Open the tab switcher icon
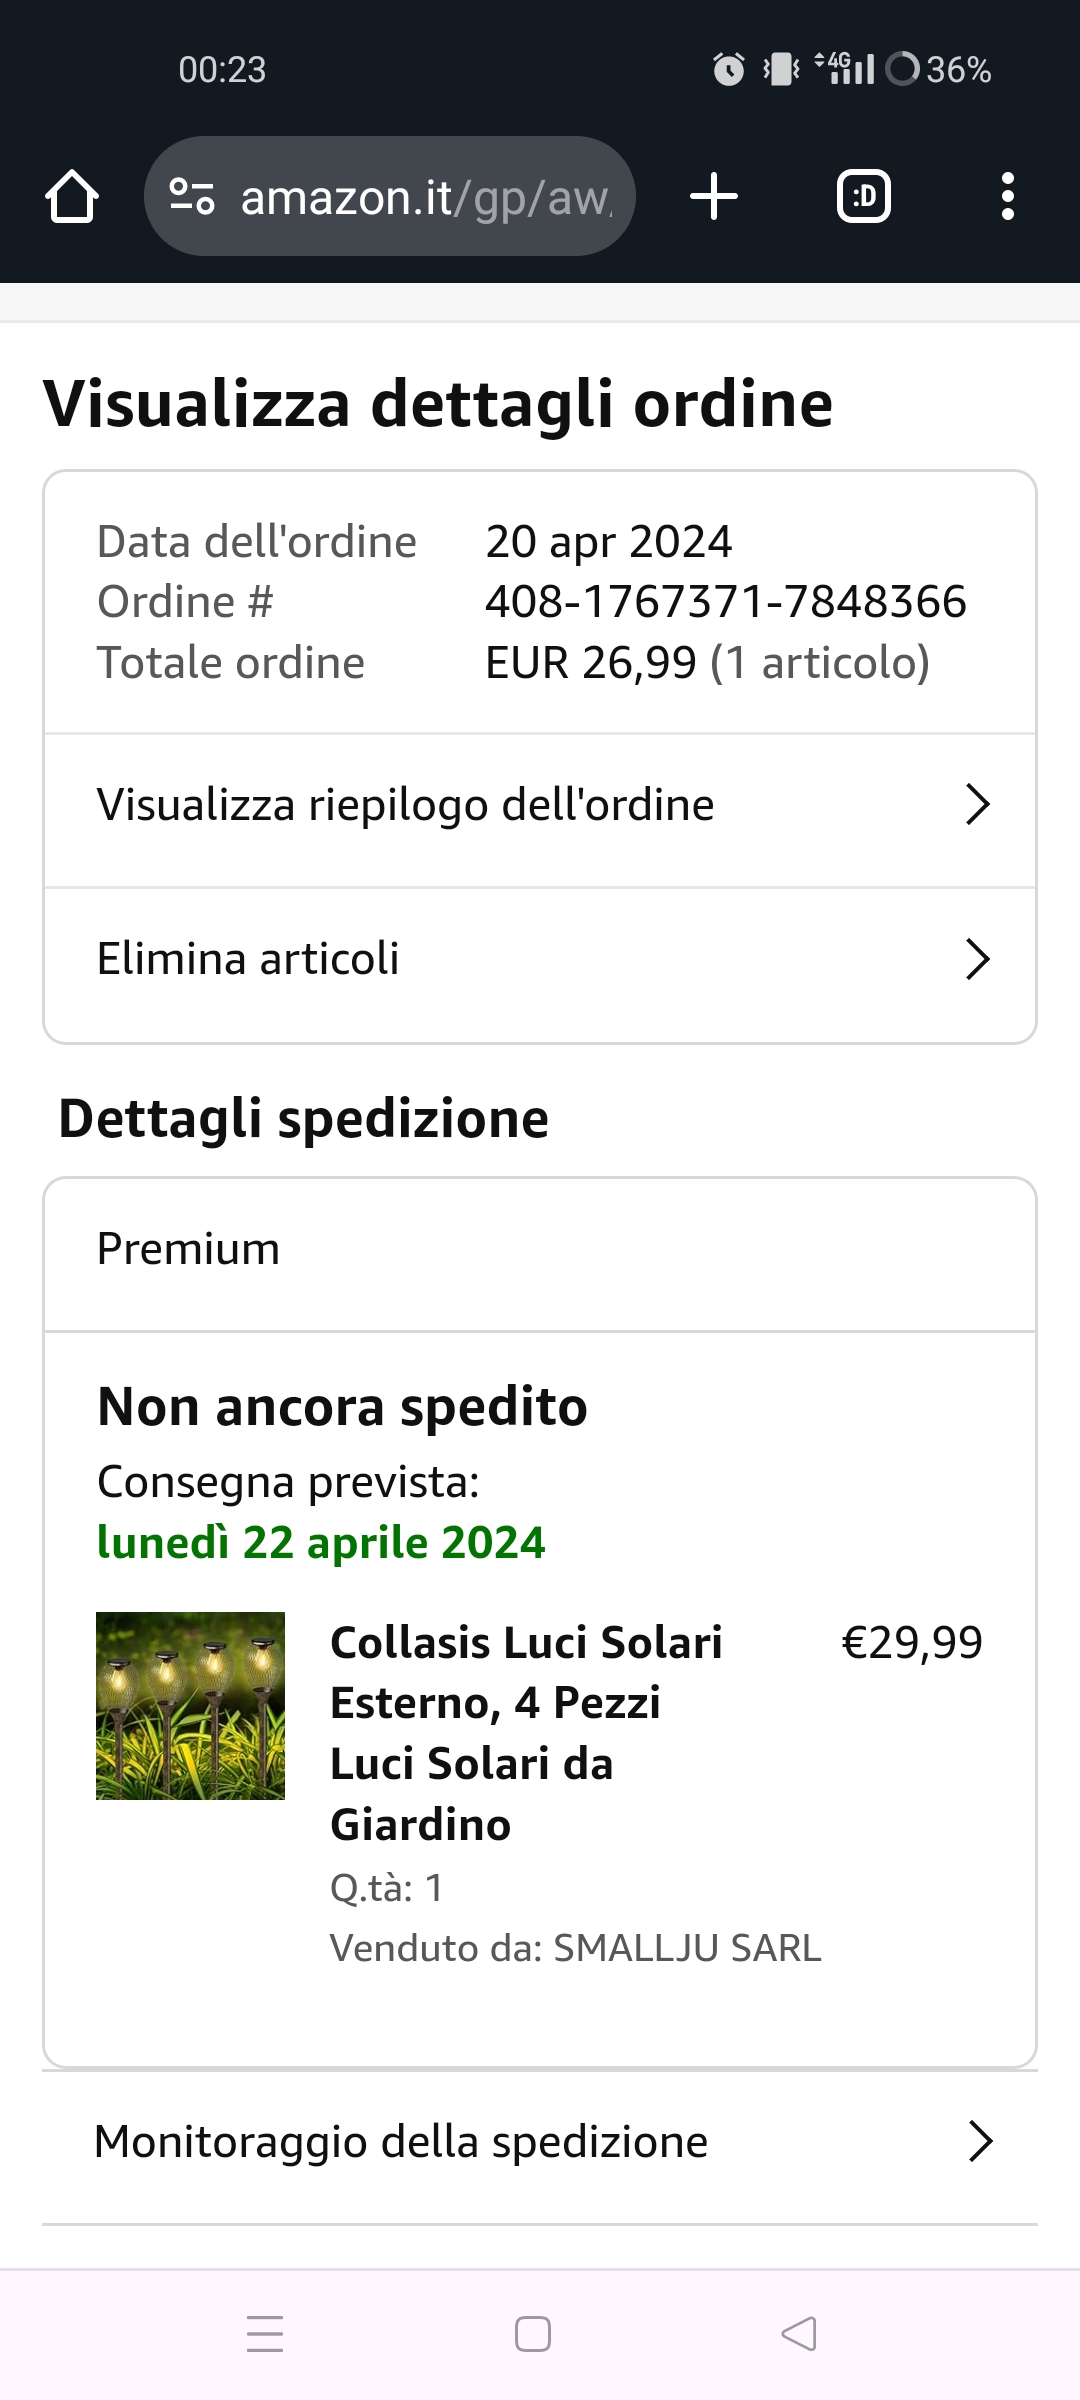 (864, 196)
